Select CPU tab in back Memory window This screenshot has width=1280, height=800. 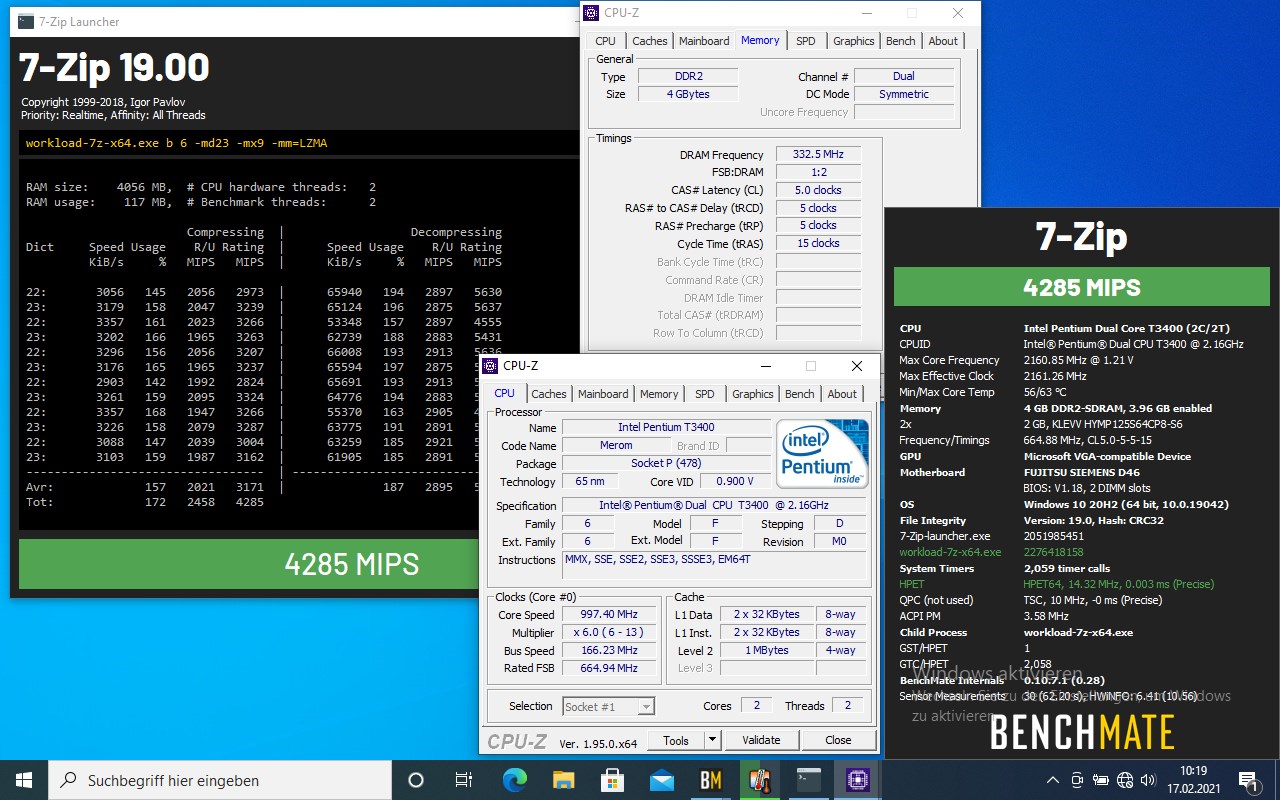tap(606, 41)
